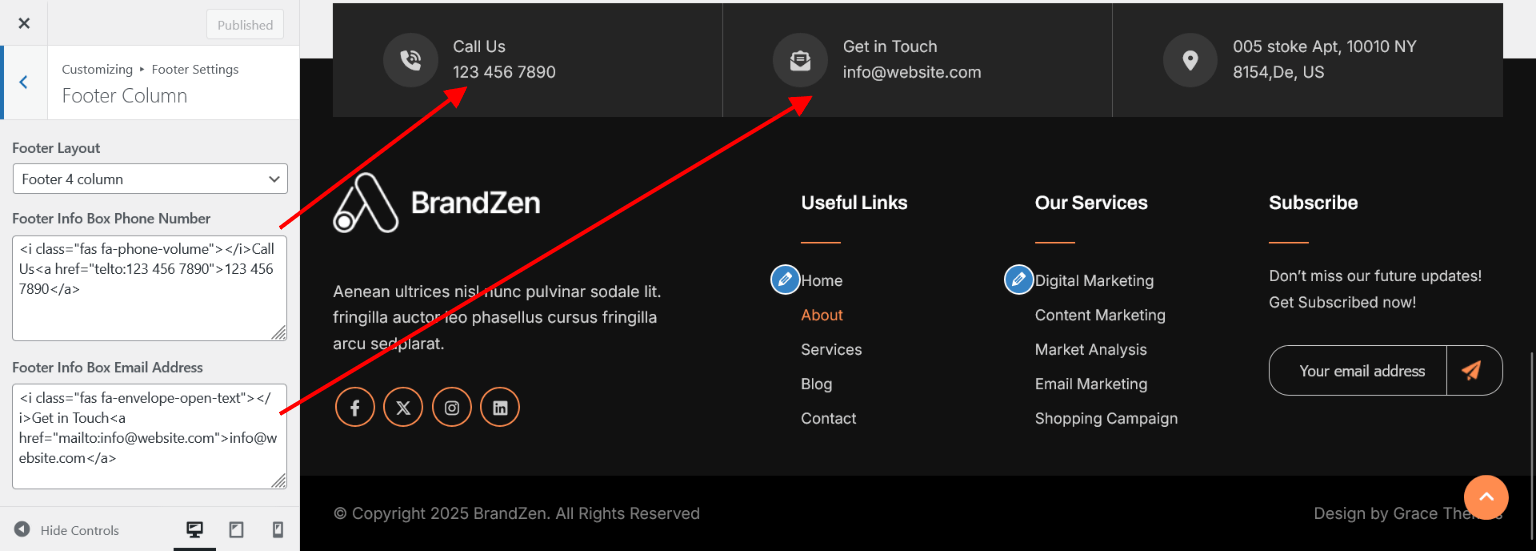Switch to tablet preview device icon
The image size is (1536, 551).
click(236, 530)
